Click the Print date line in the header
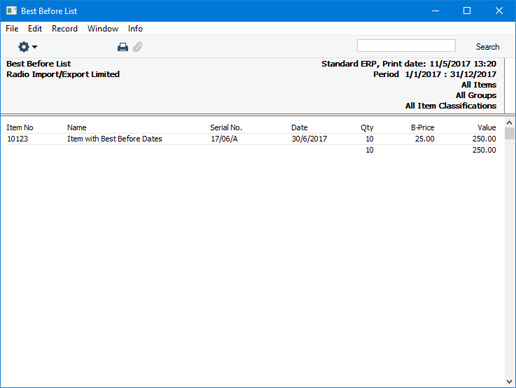The height and width of the screenshot is (388, 516). [x=409, y=63]
